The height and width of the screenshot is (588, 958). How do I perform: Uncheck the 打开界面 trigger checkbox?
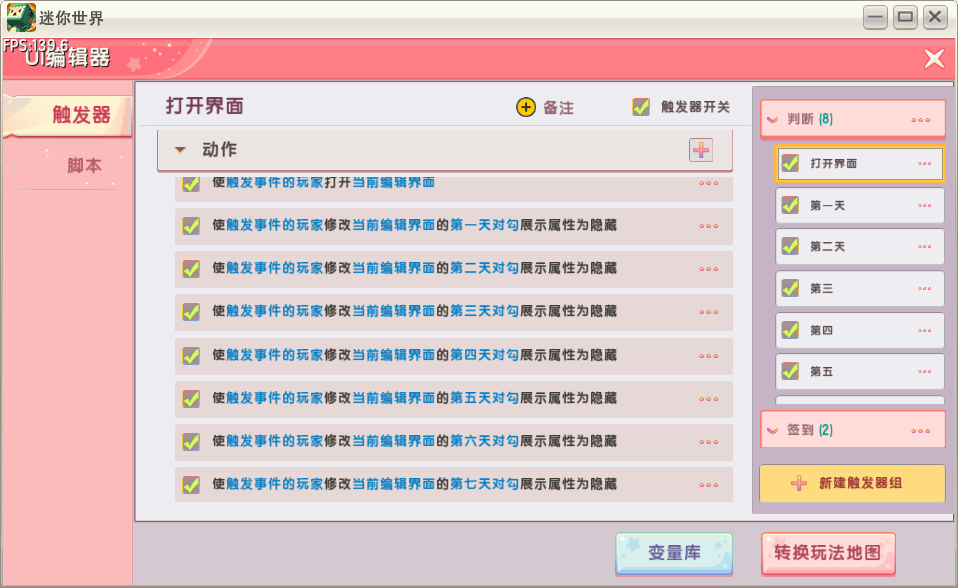[x=791, y=163]
